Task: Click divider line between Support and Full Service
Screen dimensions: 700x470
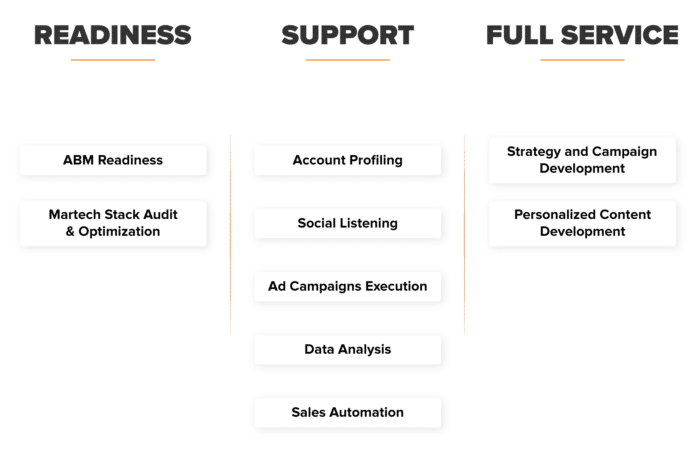Action: 464,234
